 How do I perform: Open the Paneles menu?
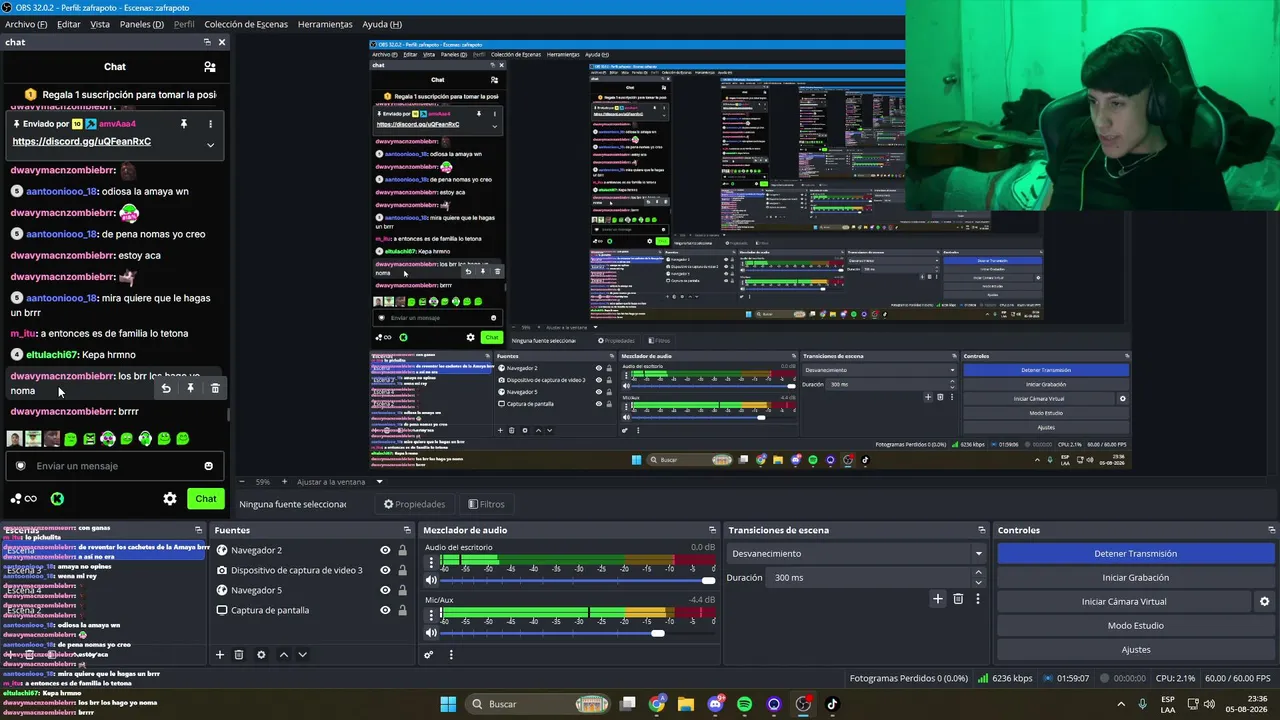142,24
